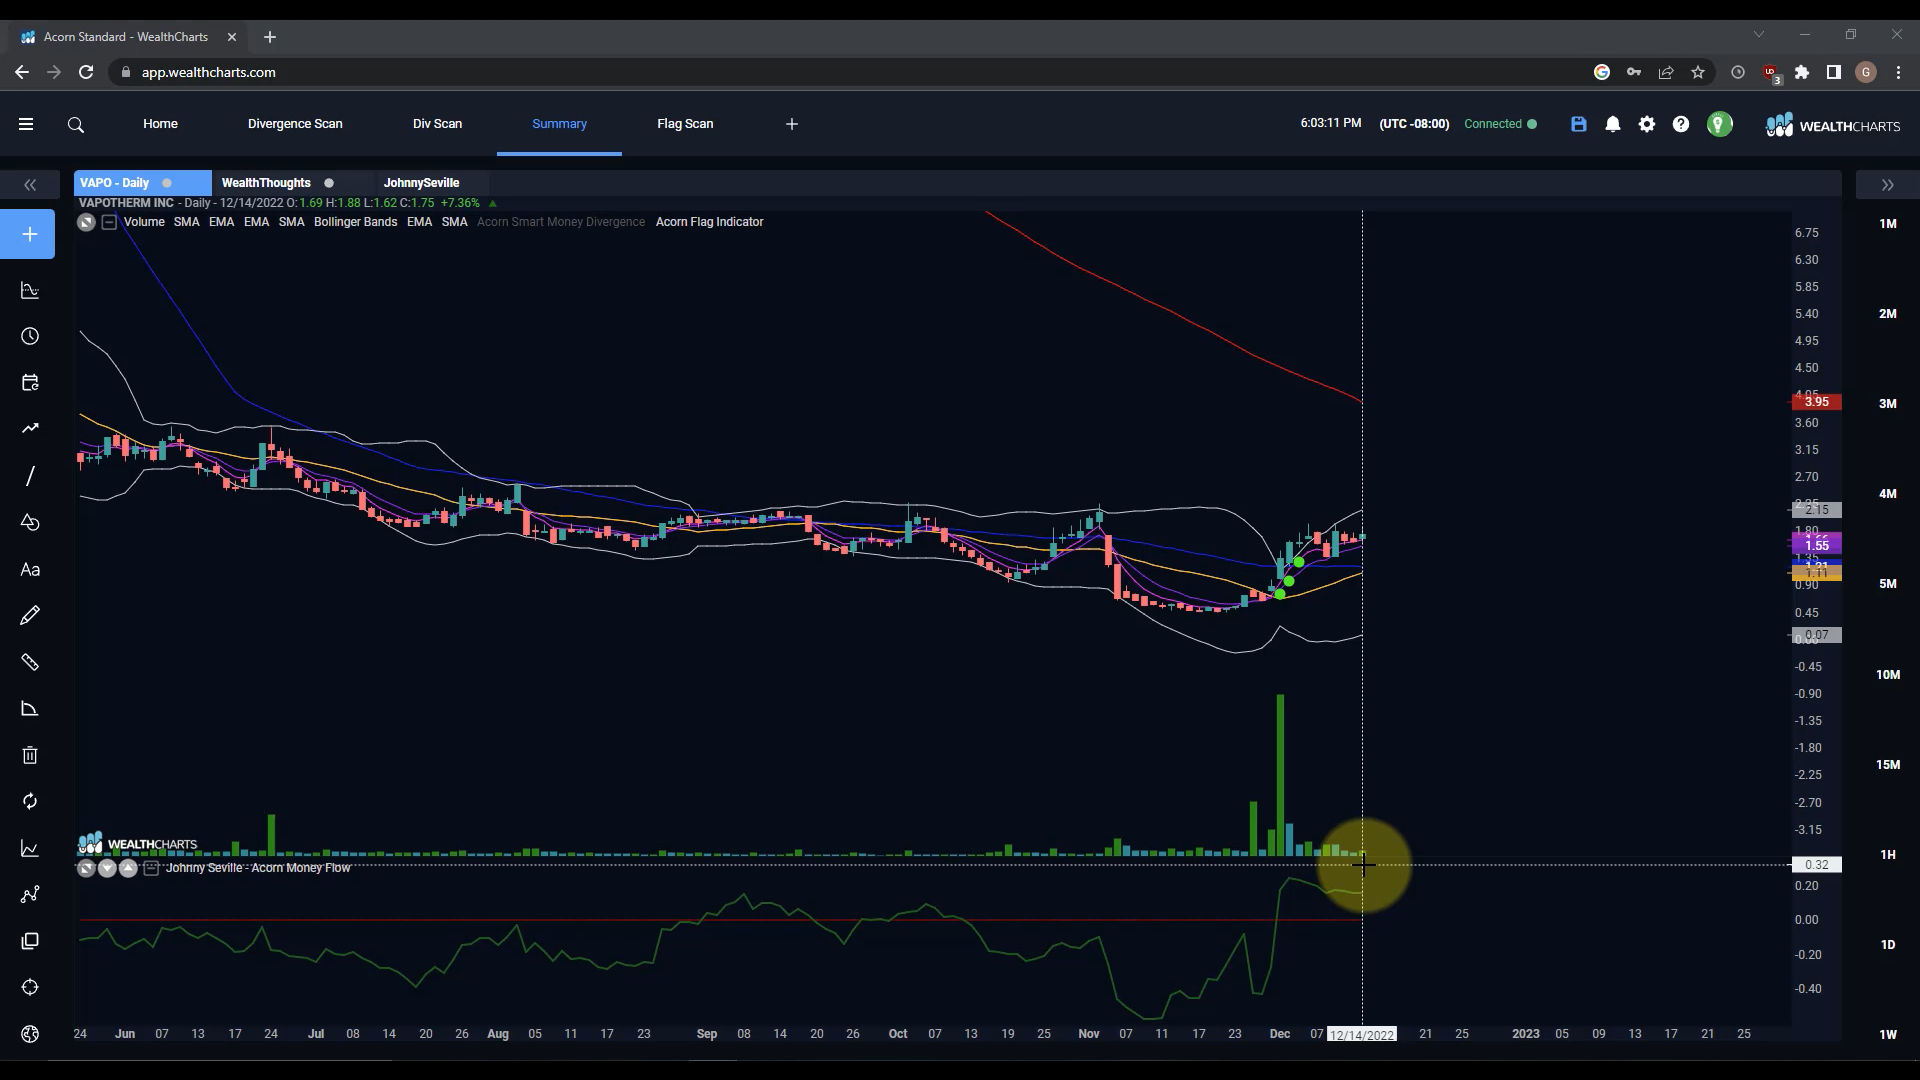Image resolution: width=1920 pixels, height=1080 pixels.
Task: Open the clock timeframe icon in sidebar
Action: click(30, 337)
